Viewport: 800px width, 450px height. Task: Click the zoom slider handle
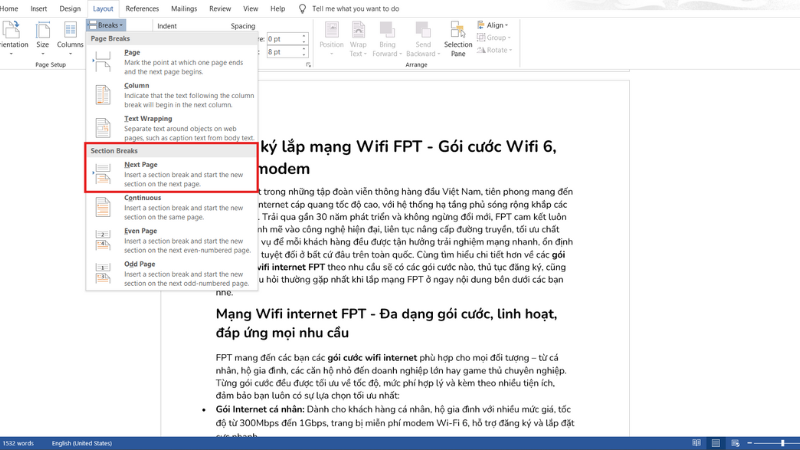tap(783, 443)
